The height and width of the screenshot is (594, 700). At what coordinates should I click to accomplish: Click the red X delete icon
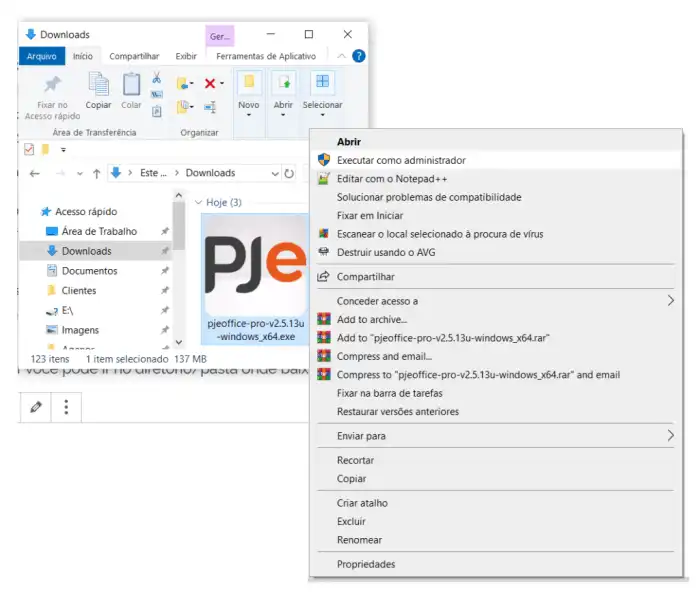coord(210,83)
